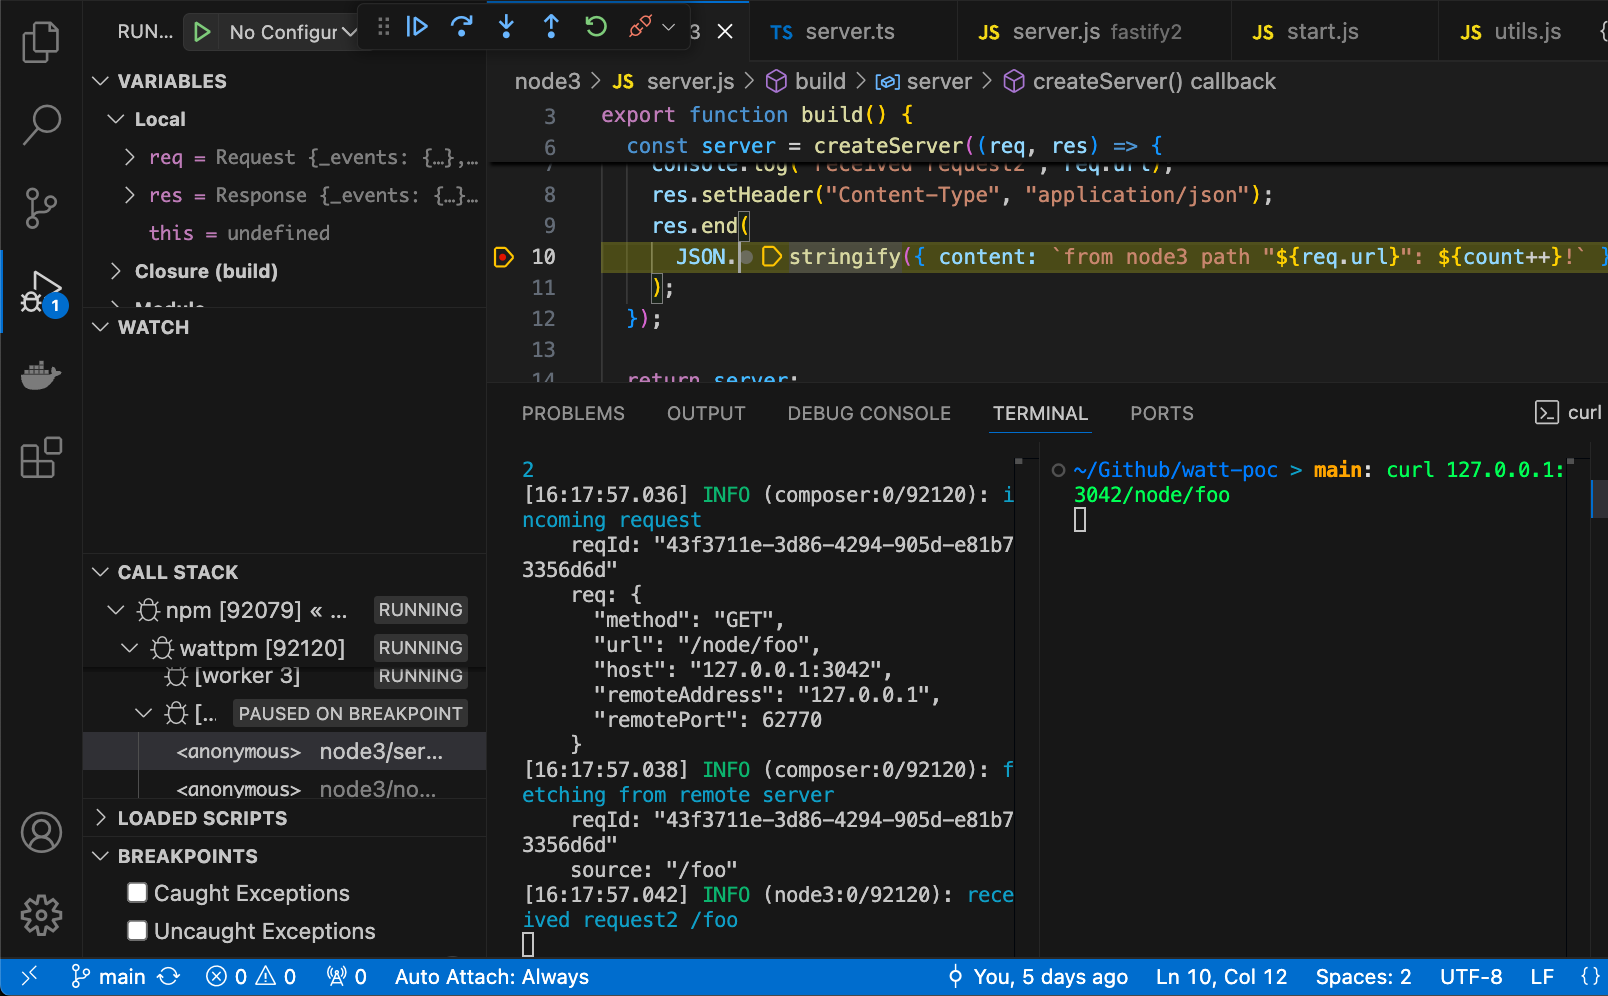Click the debug Restart button
Screen dimensions: 1608x996
tap(596, 27)
